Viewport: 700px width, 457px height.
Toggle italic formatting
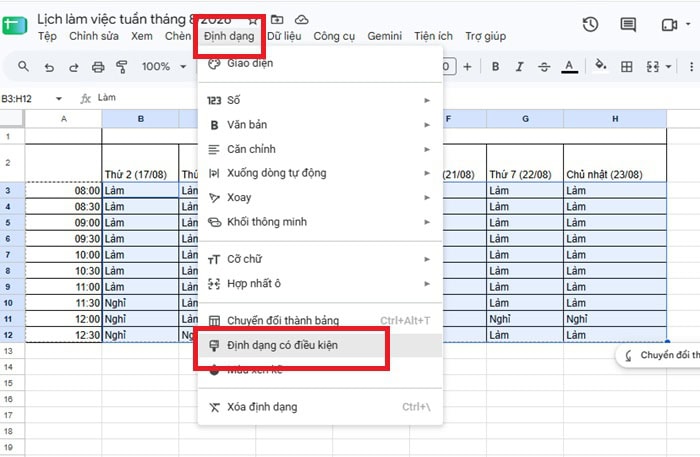pos(519,66)
